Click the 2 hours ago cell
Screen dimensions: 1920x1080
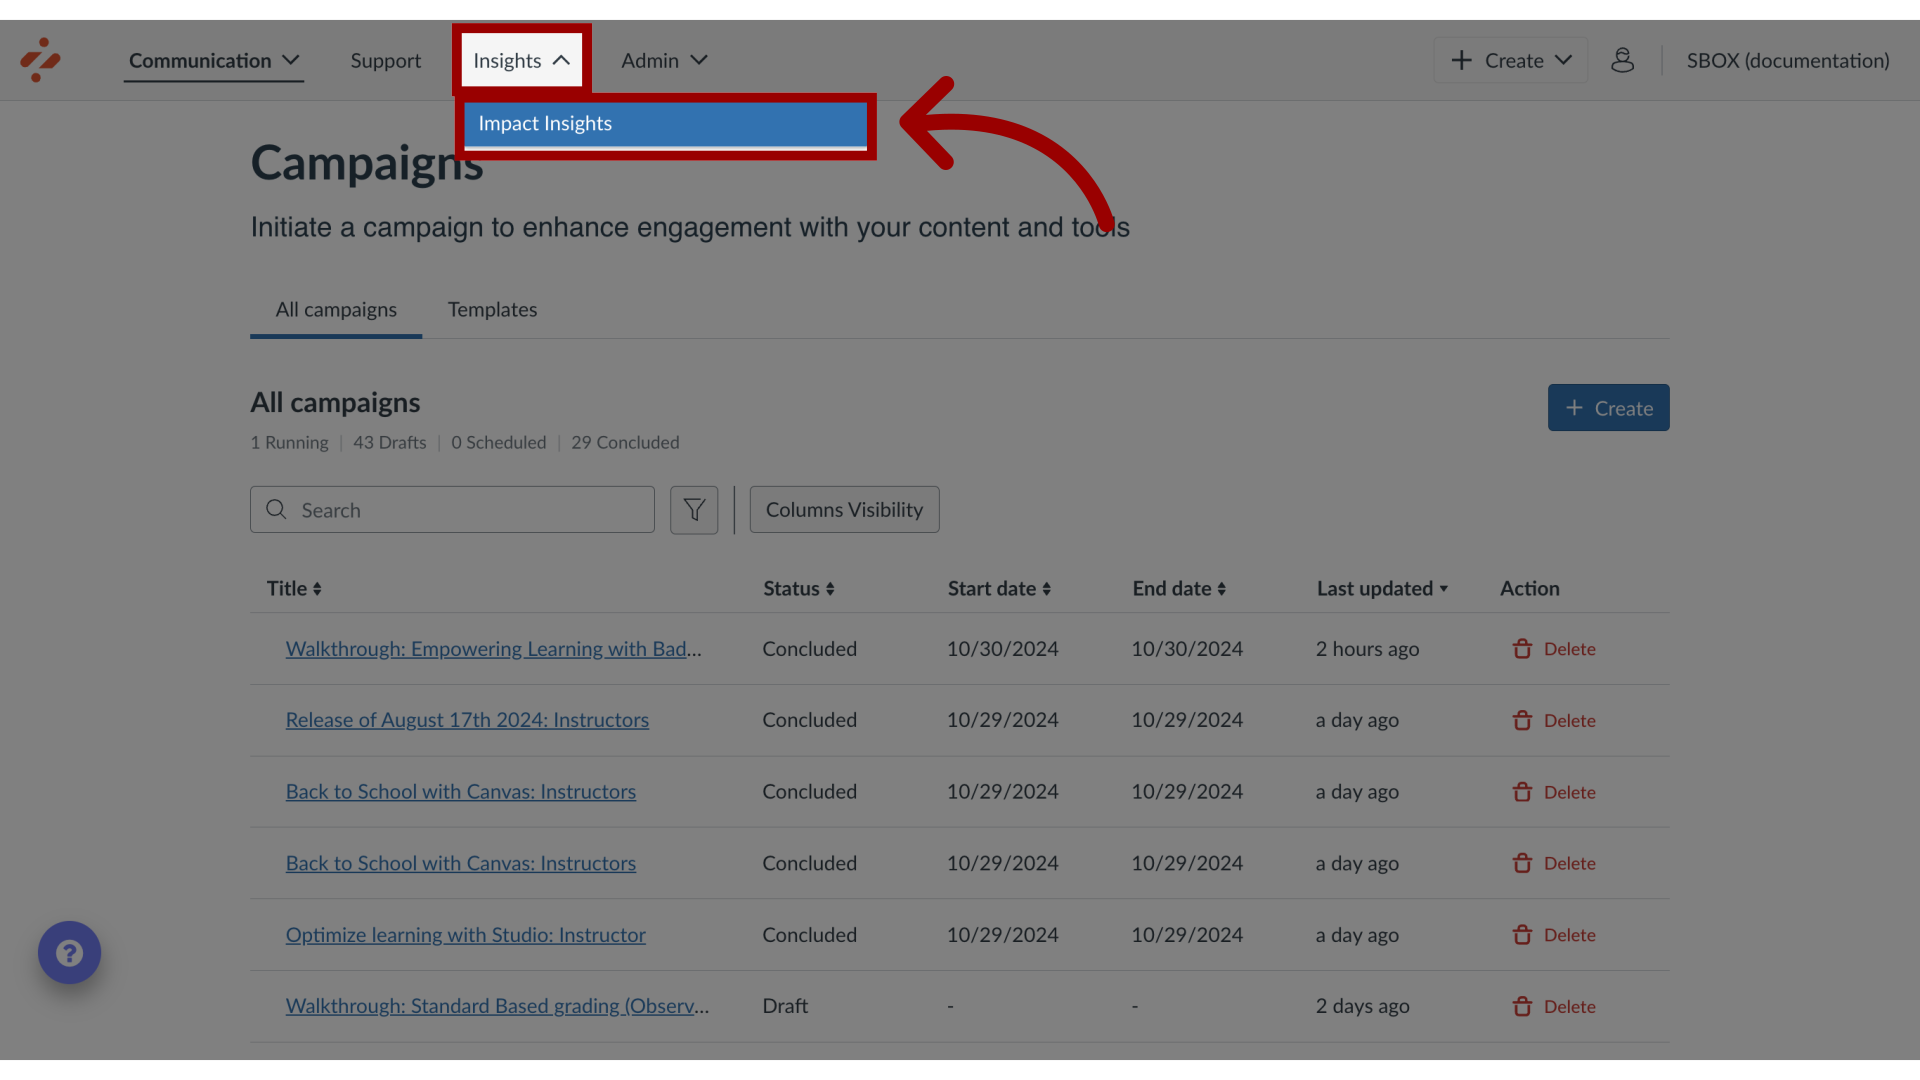coord(1367,649)
